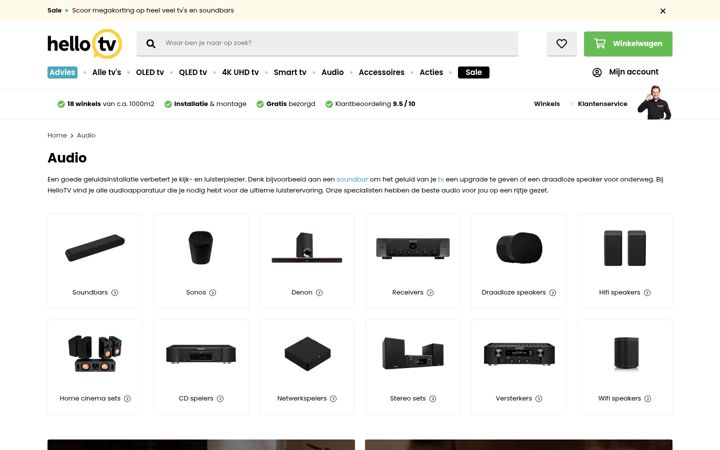Viewport: 720px width, 450px height.
Task: Click the green Winkelwagen button
Action: point(628,44)
